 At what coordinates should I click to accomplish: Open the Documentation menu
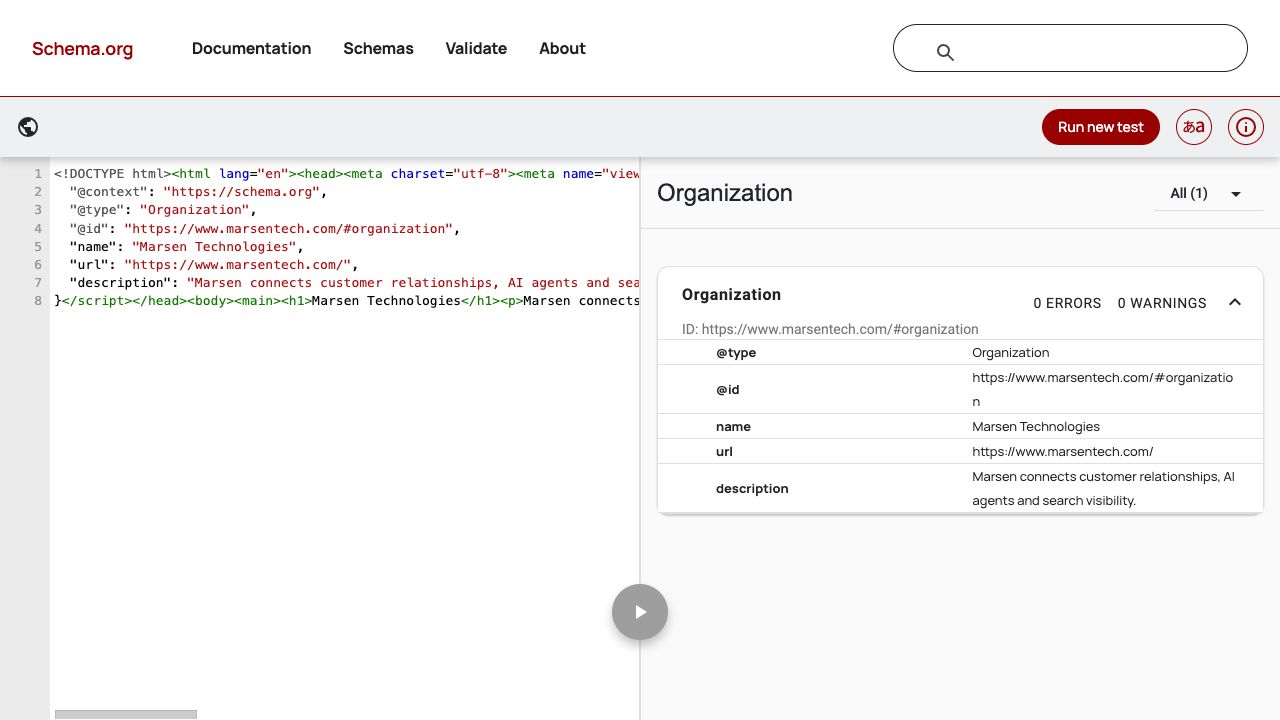coord(251,48)
